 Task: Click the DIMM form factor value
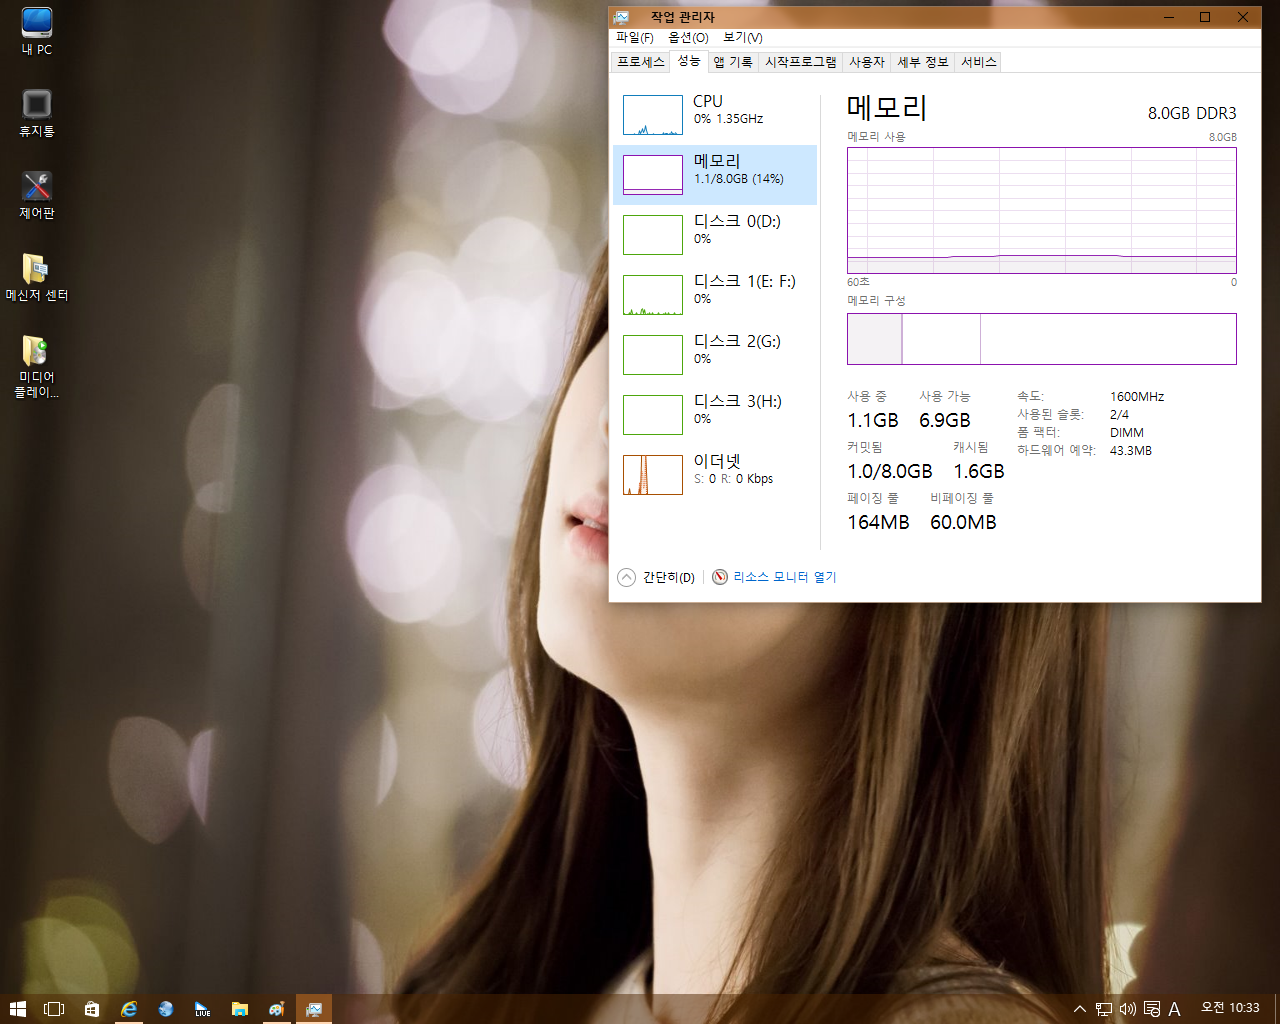click(1127, 433)
